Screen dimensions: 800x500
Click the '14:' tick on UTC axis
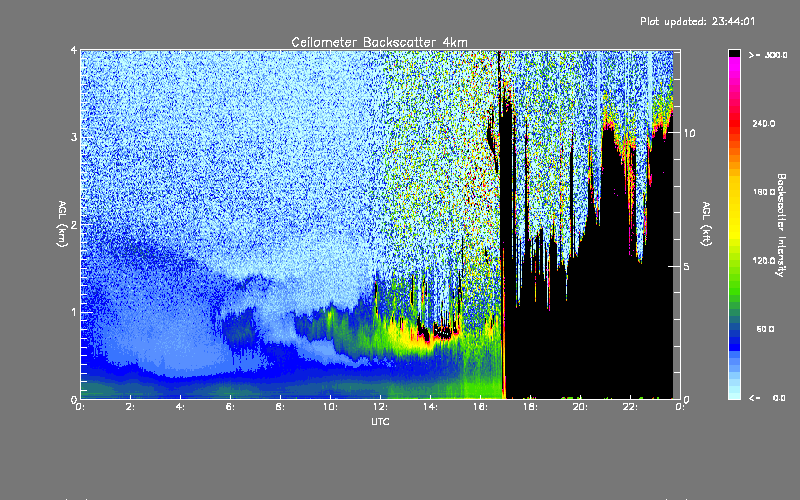pyautogui.click(x=430, y=407)
